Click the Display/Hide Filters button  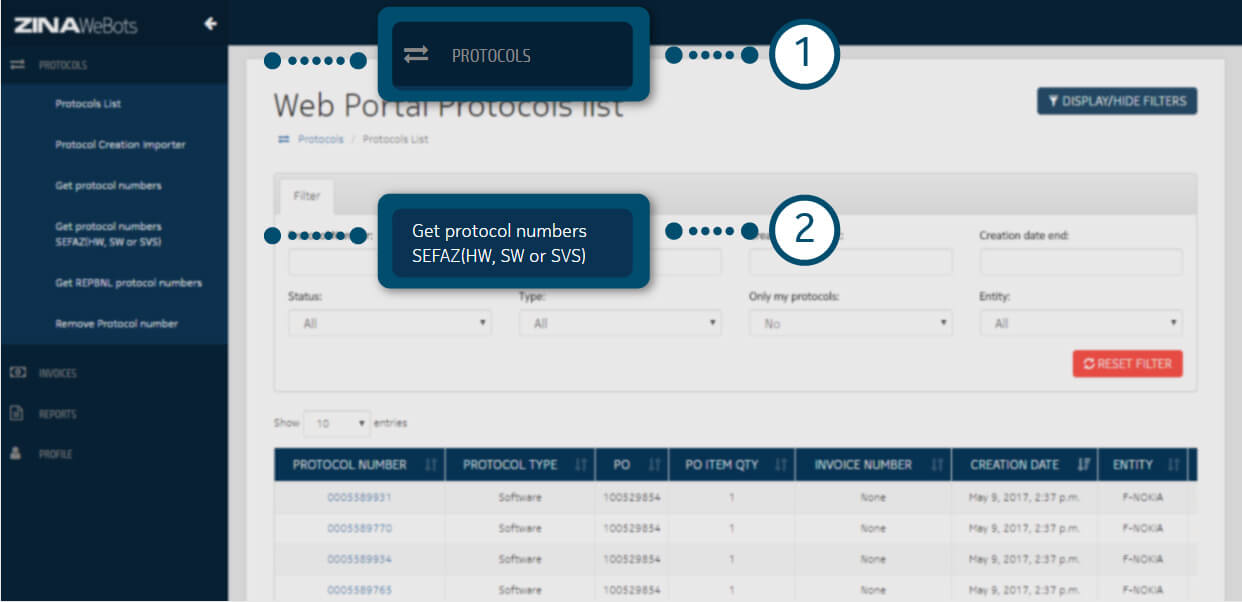click(1116, 101)
